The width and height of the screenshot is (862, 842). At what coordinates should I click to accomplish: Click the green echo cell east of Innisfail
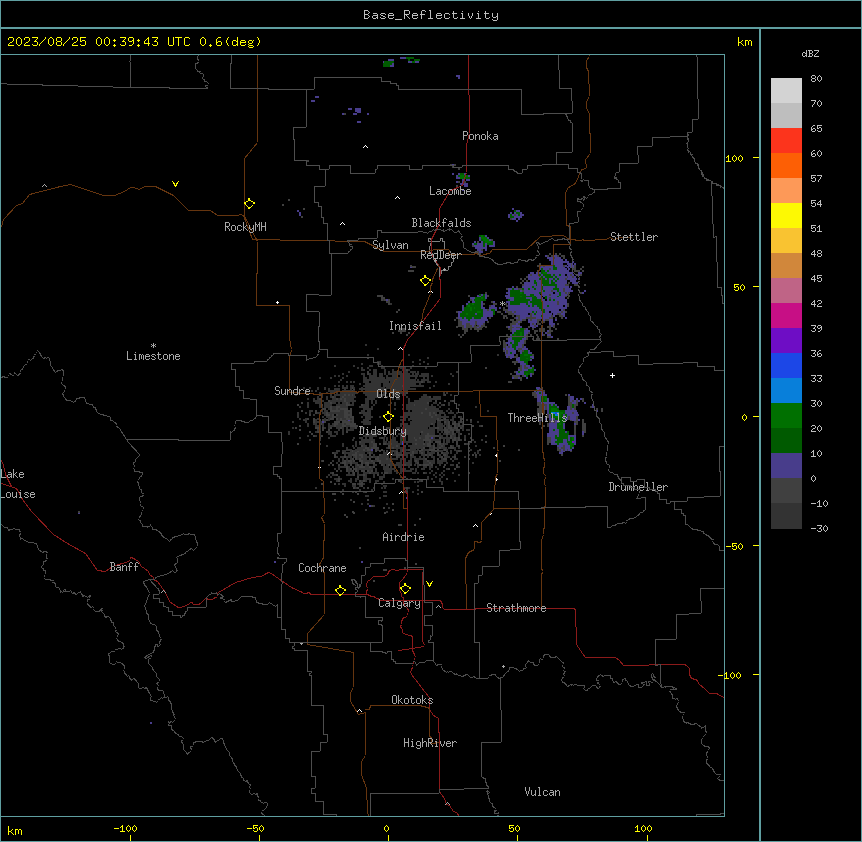click(x=476, y=312)
